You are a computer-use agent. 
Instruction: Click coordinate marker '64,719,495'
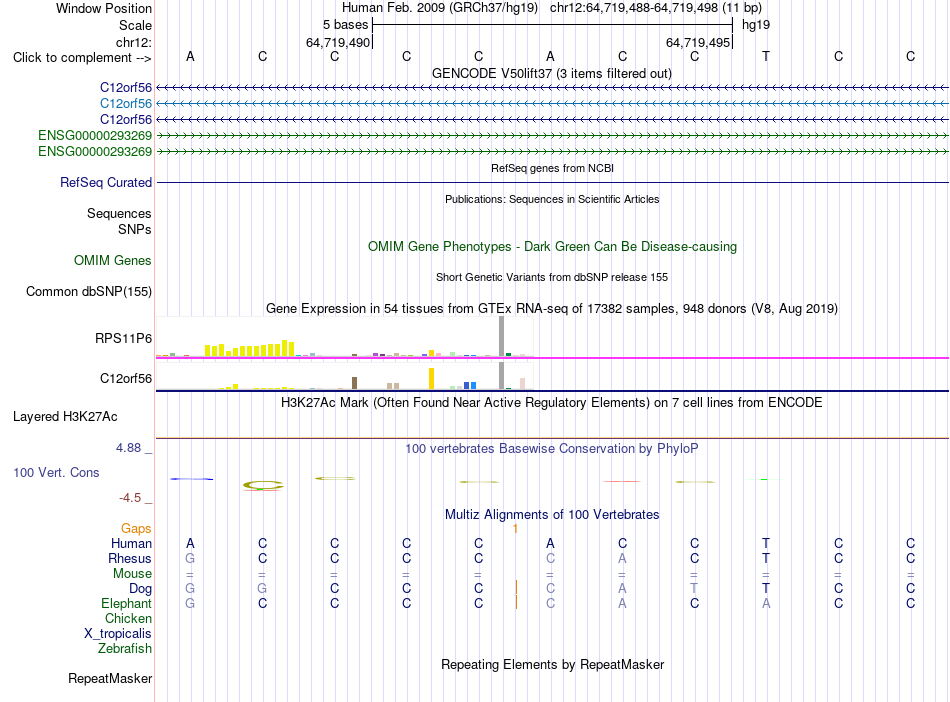point(697,42)
